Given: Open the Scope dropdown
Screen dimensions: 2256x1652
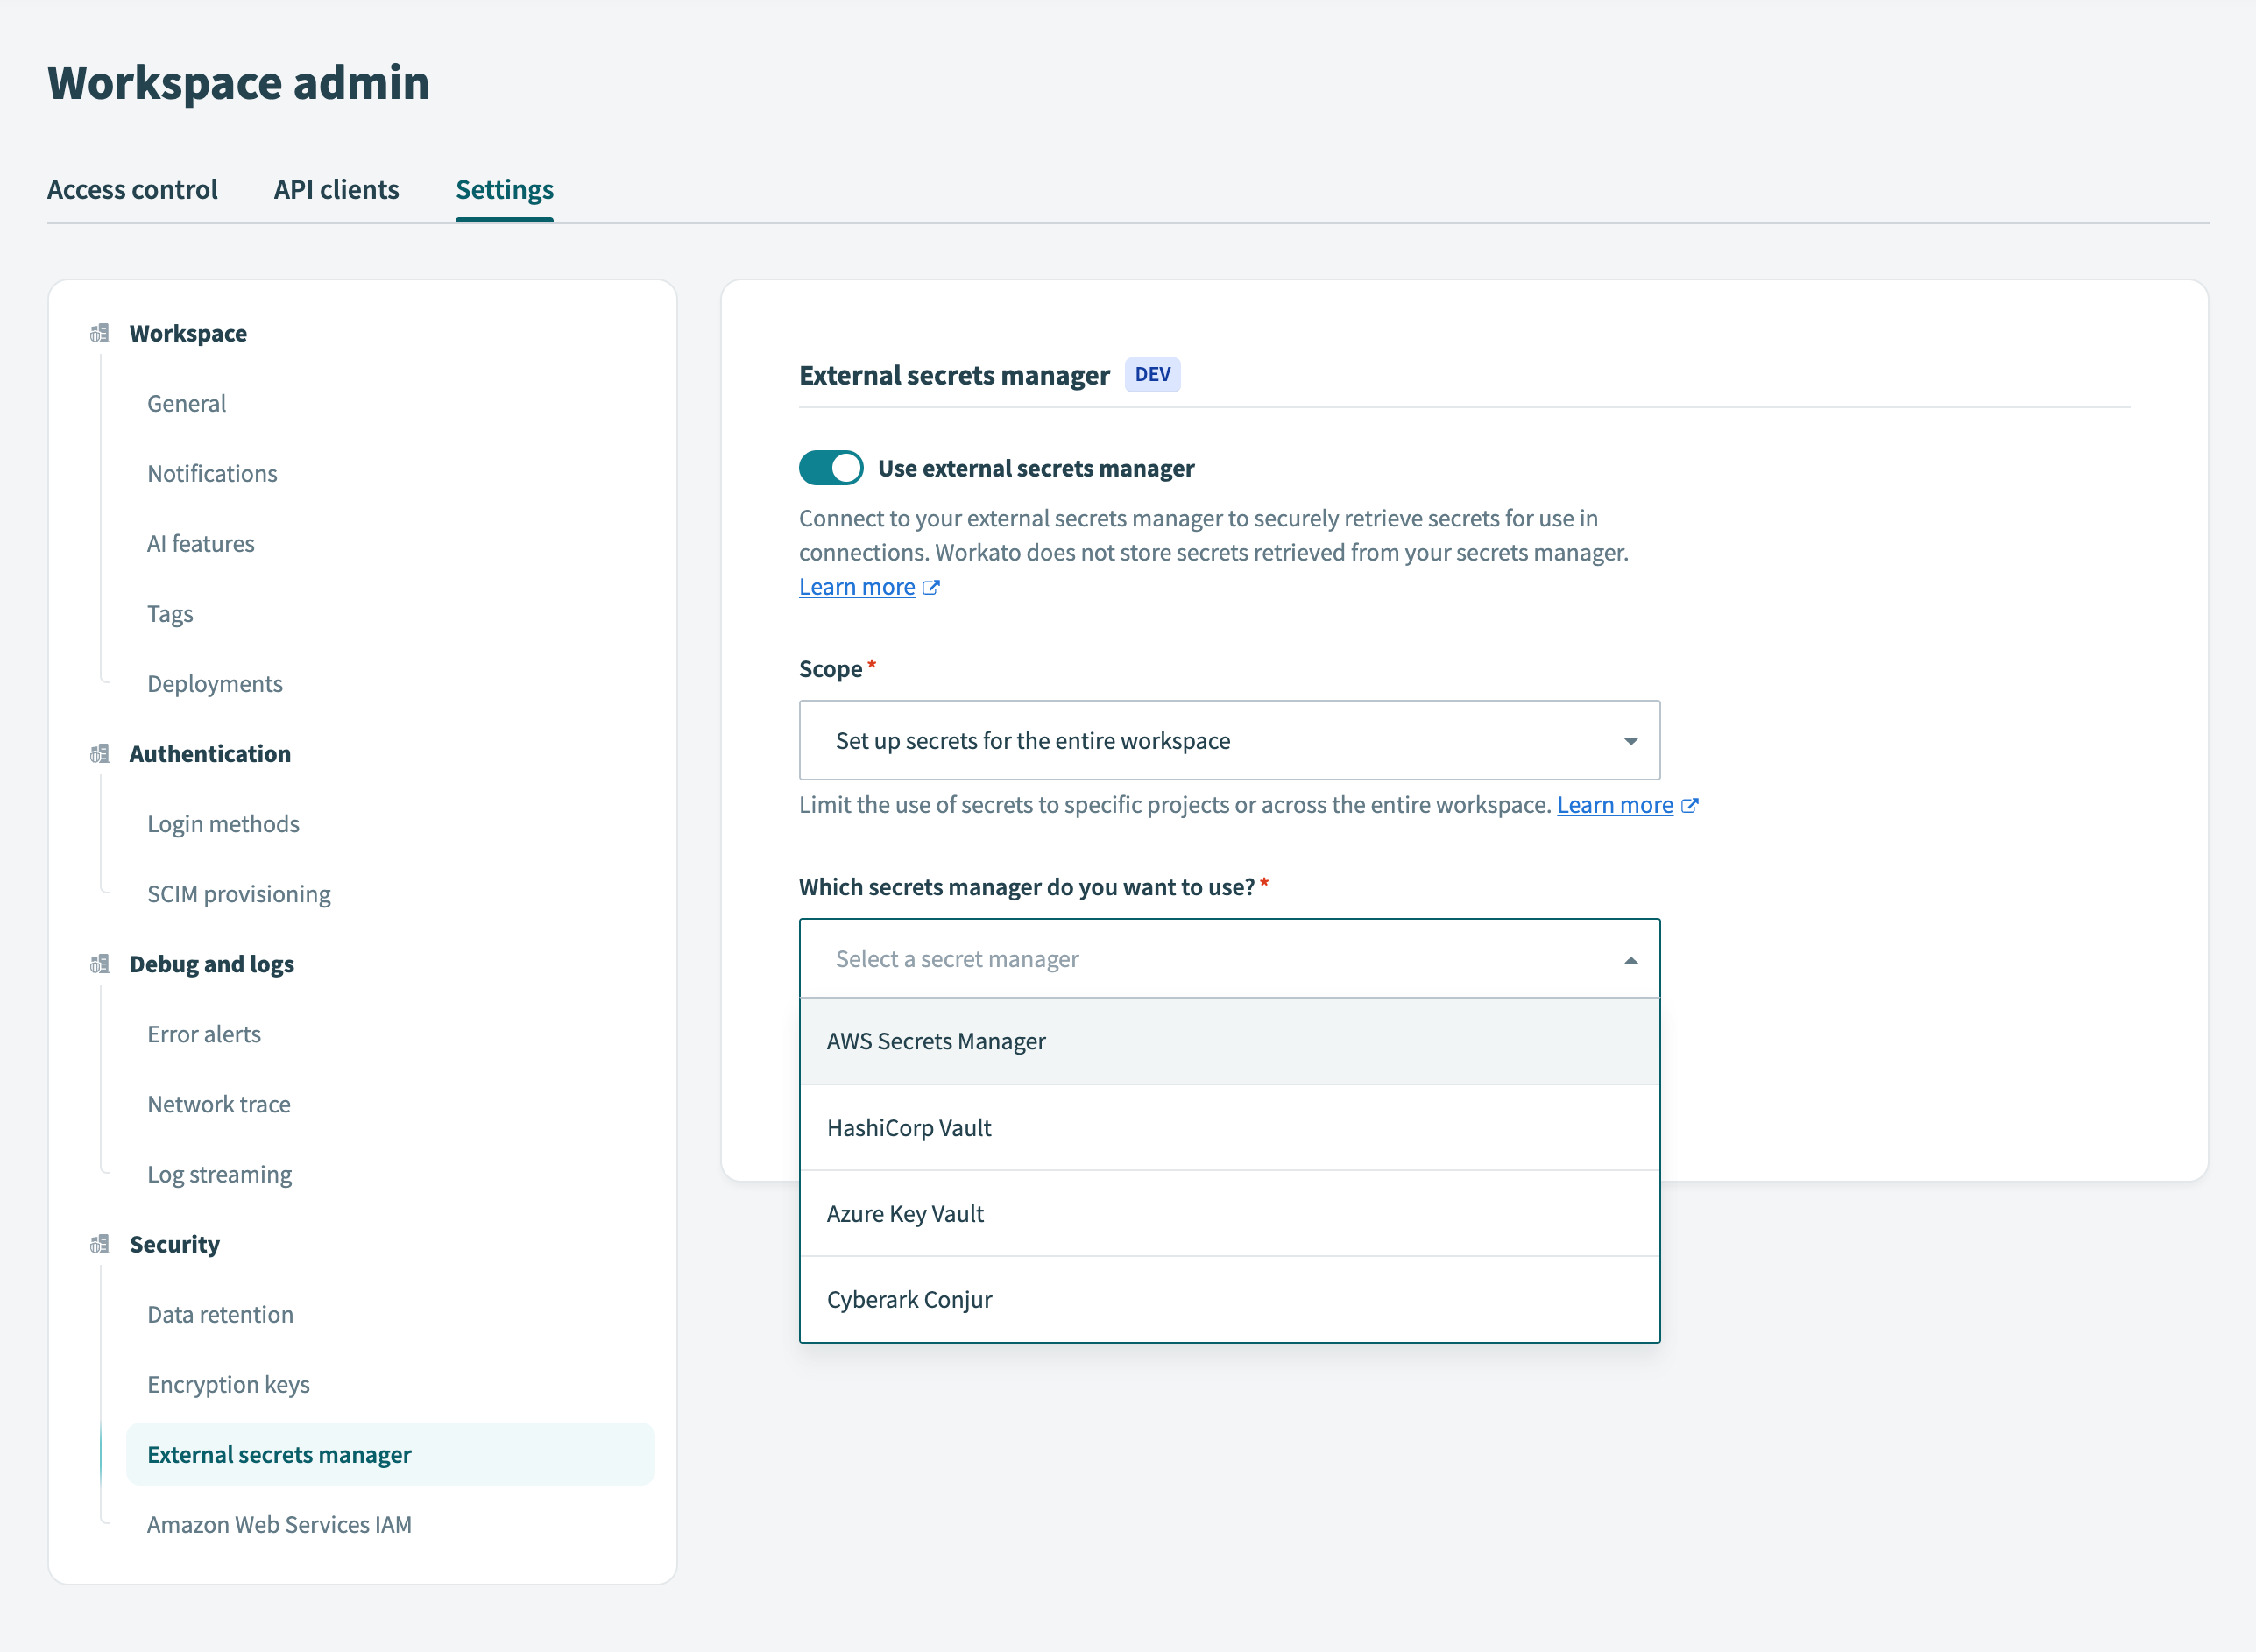Looking at the screenshot, I should 1229,741.
